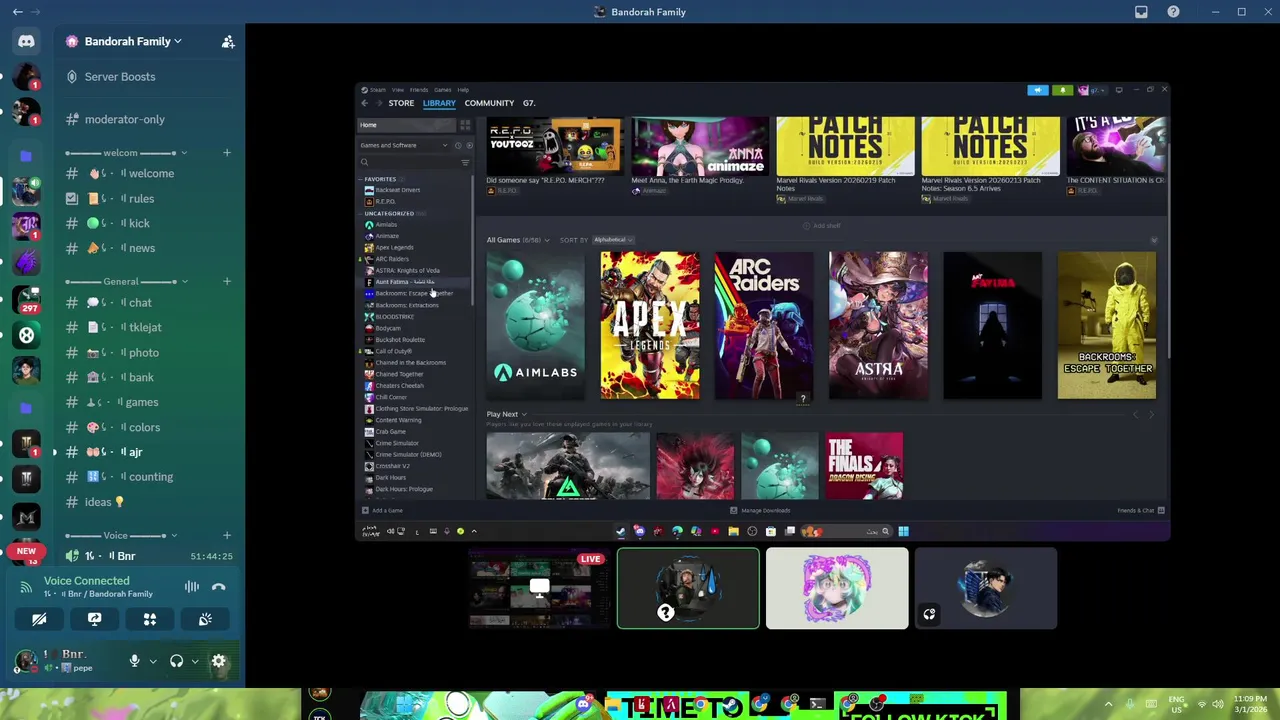Open the chat channel

coord(148,303)
